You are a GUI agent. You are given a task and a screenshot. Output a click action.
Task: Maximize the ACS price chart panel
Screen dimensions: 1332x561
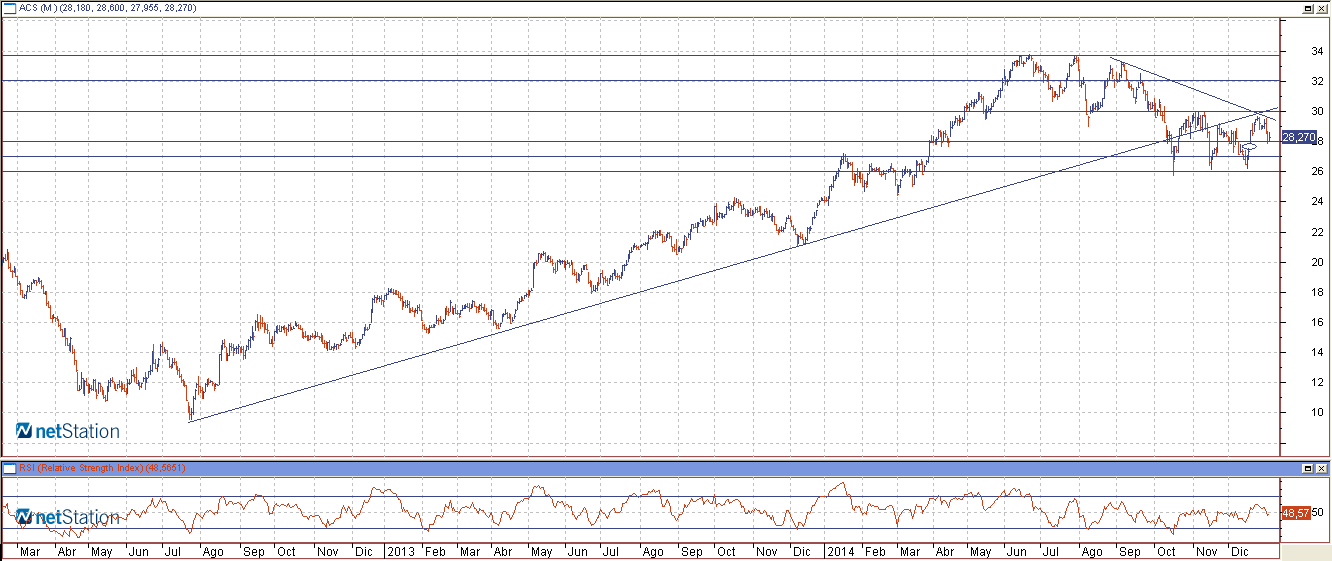click(1307, 8)
